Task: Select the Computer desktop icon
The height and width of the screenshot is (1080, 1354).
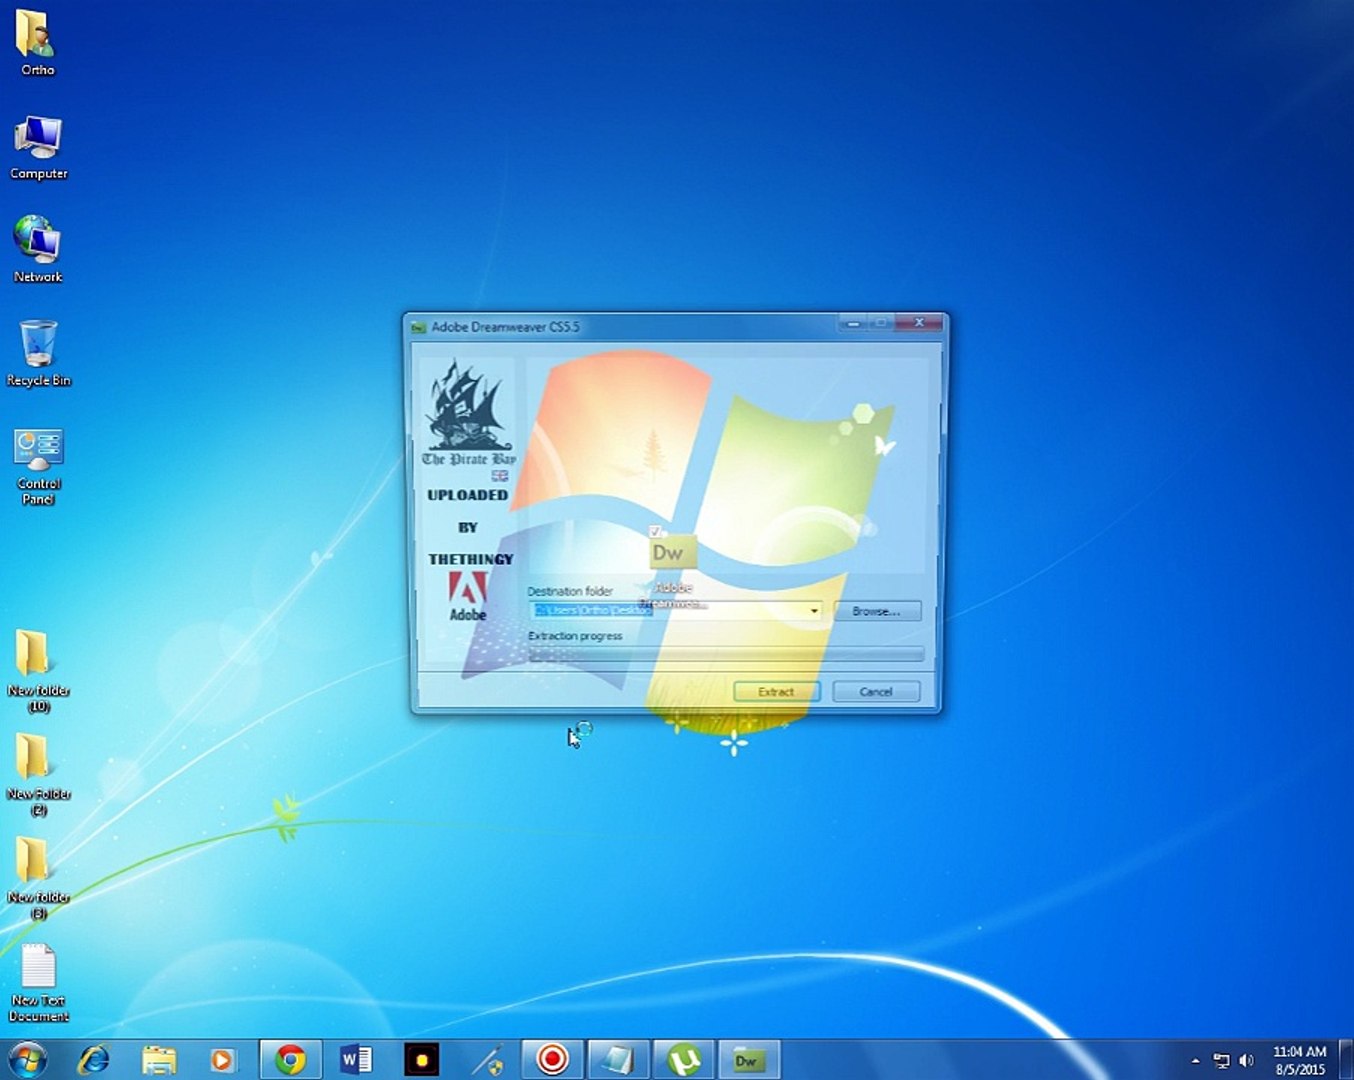Action: point(38,146)
